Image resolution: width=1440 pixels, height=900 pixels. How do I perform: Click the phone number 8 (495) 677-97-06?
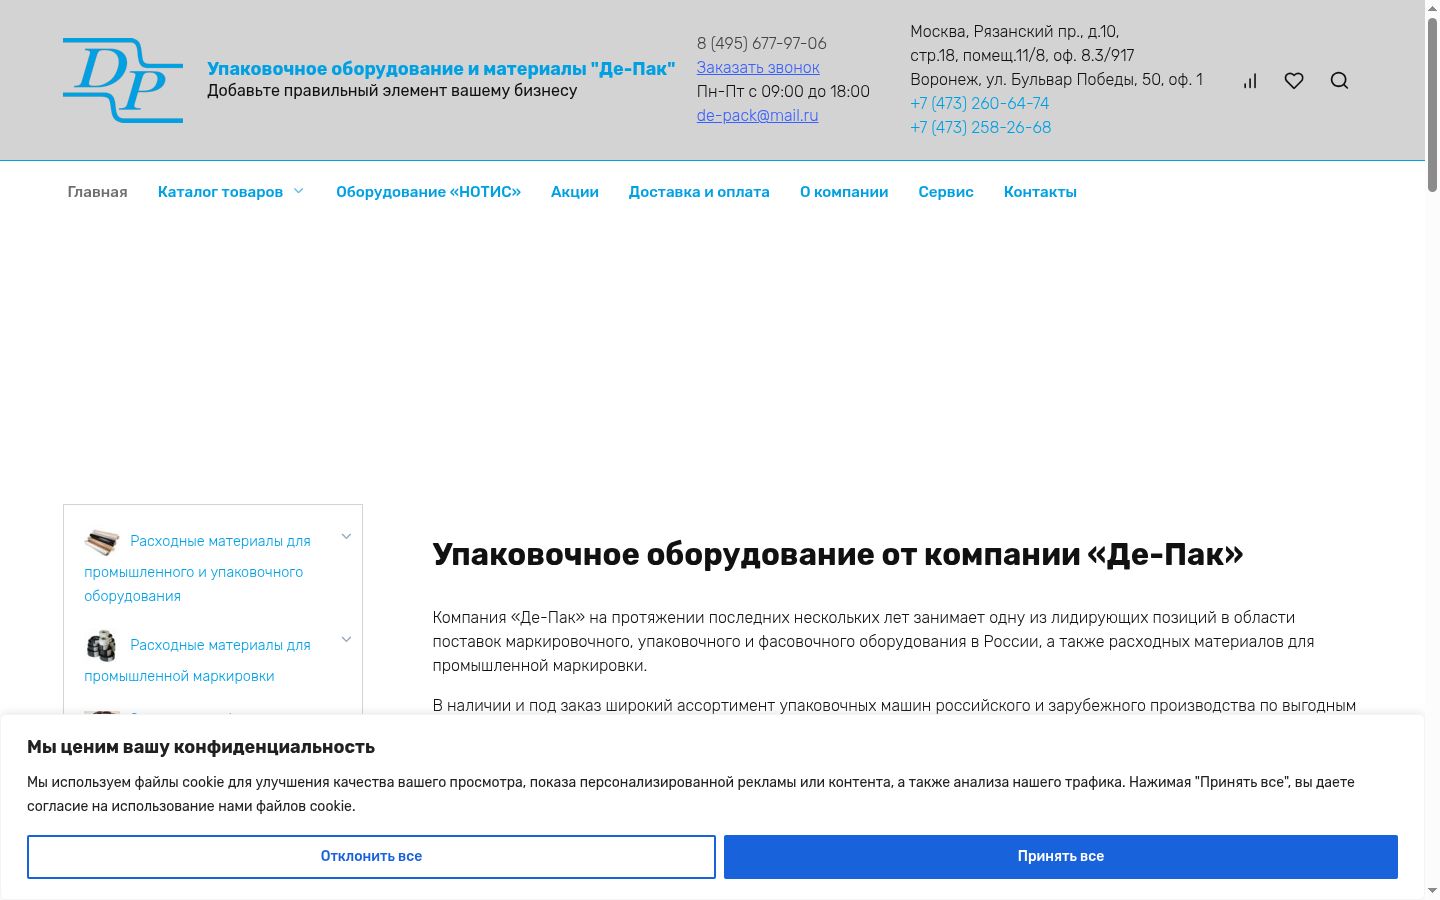click(x=762, y=43)
